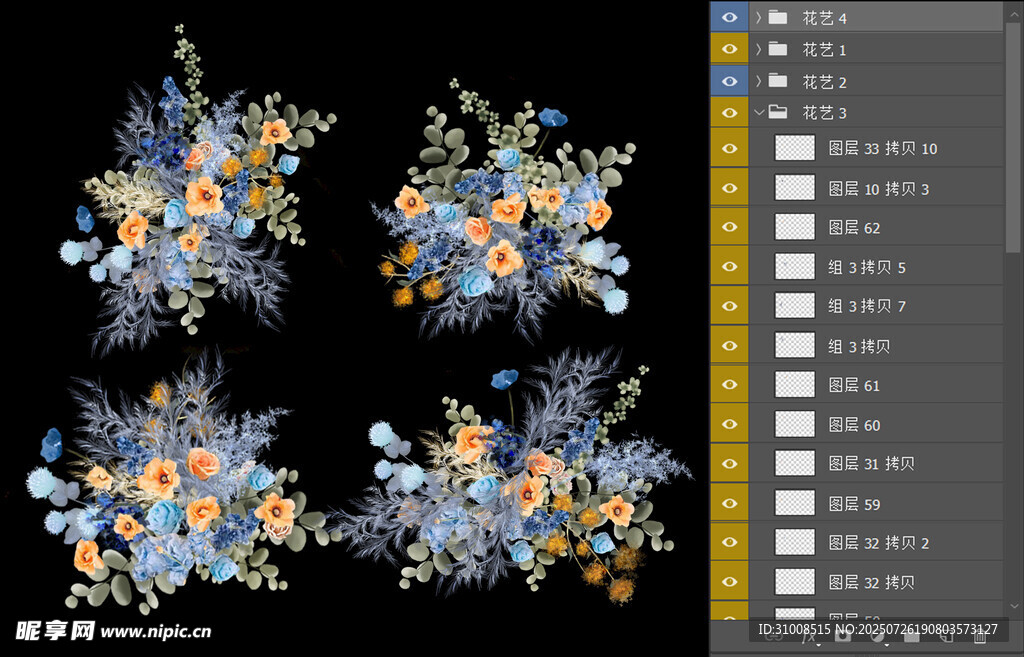This screenshot has height=657, width=1024.
Task: Click the folder icon of group 花艺 1
Action: 778,49
